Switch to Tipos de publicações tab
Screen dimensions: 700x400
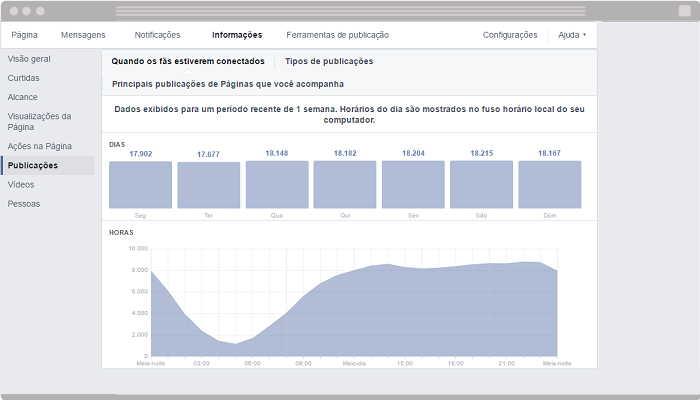tap(329, 61)
